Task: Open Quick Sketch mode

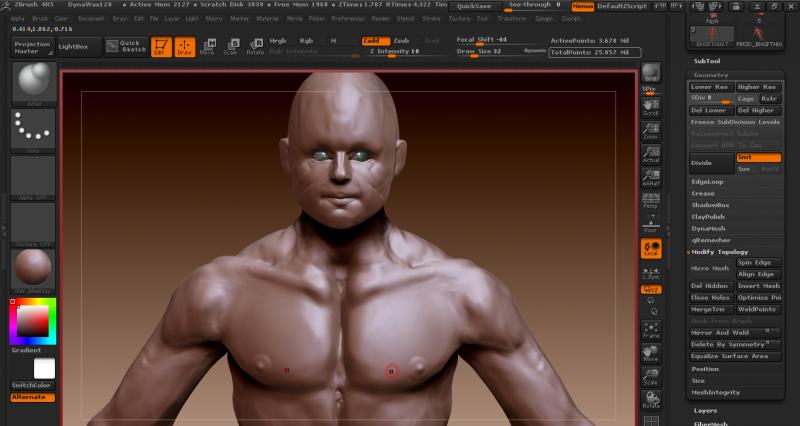Action: pos(127,46)
